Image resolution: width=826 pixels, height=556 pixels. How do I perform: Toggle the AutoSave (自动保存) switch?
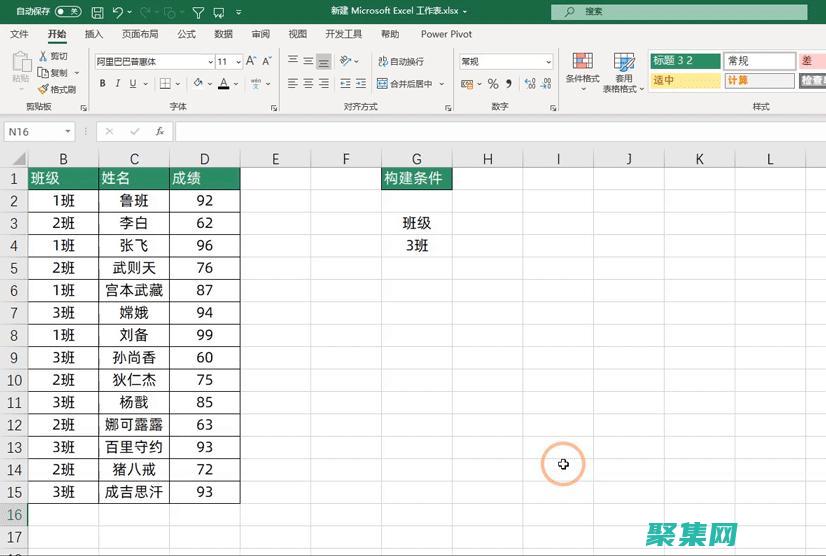coord(68,11)
